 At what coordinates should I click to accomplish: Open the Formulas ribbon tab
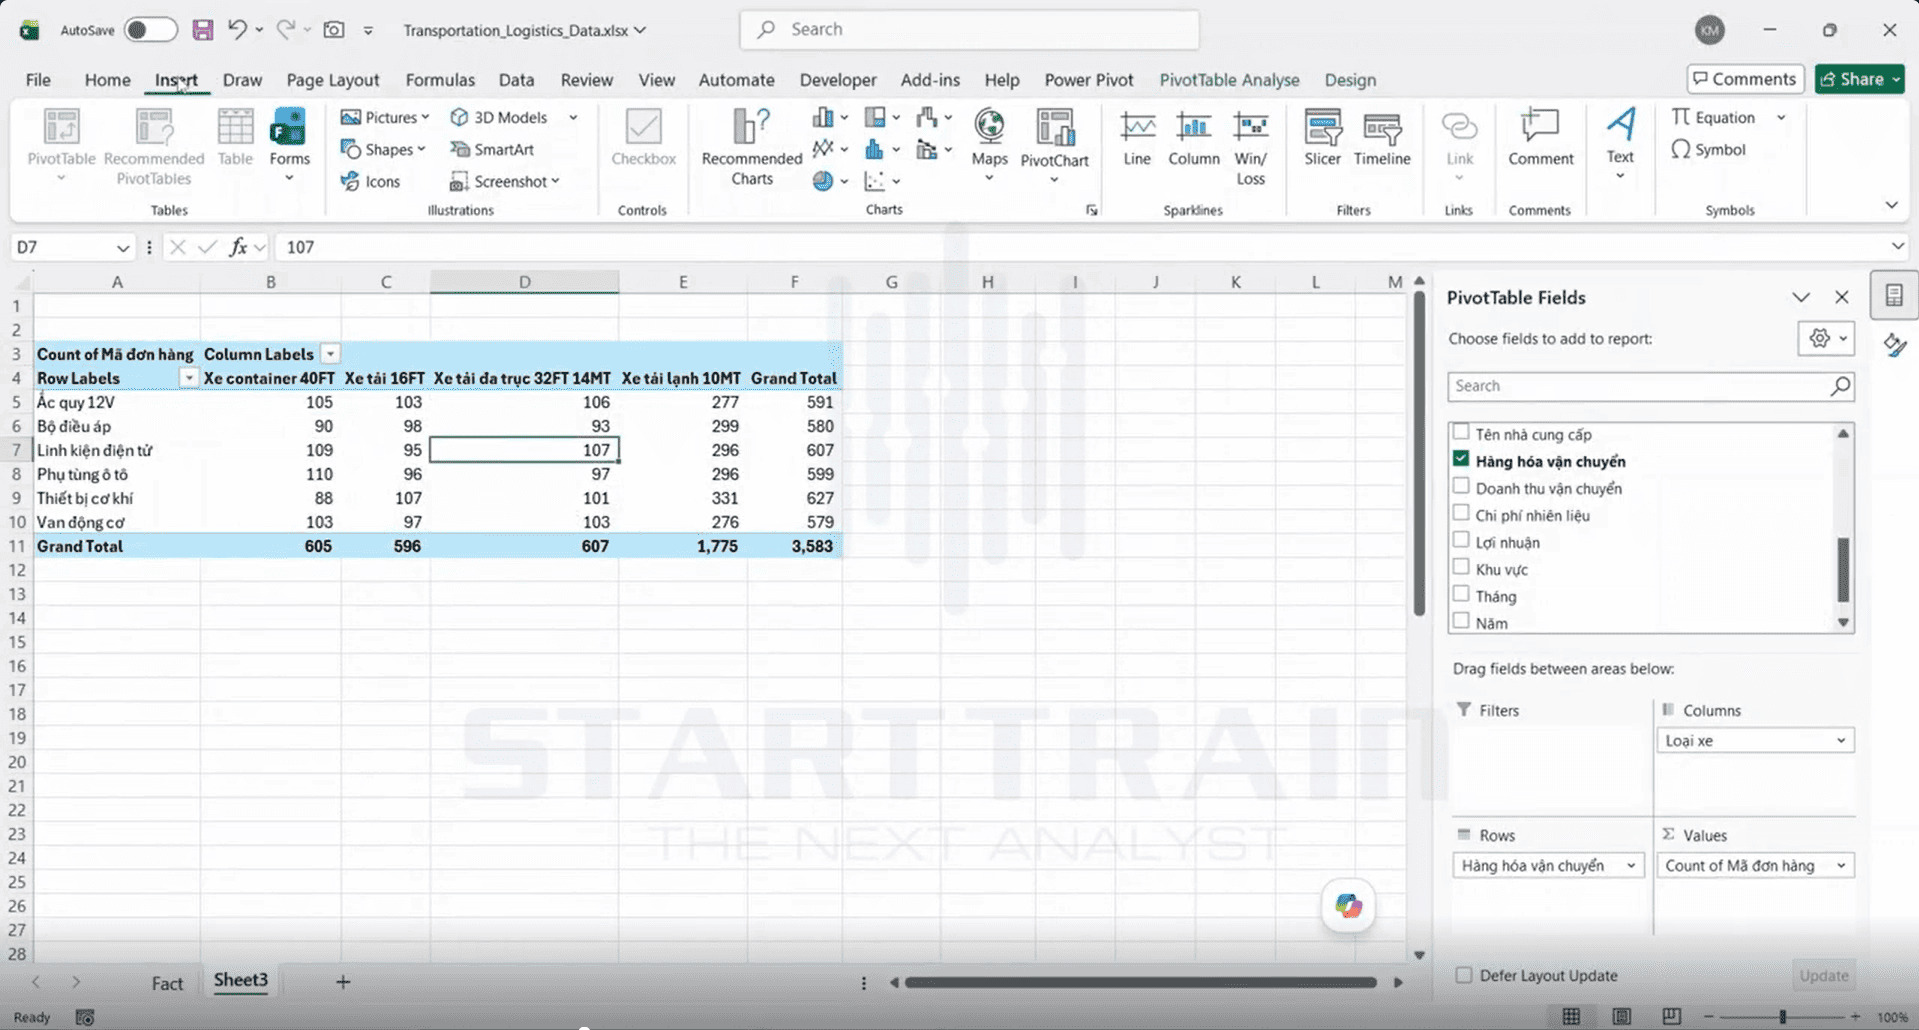440,80
